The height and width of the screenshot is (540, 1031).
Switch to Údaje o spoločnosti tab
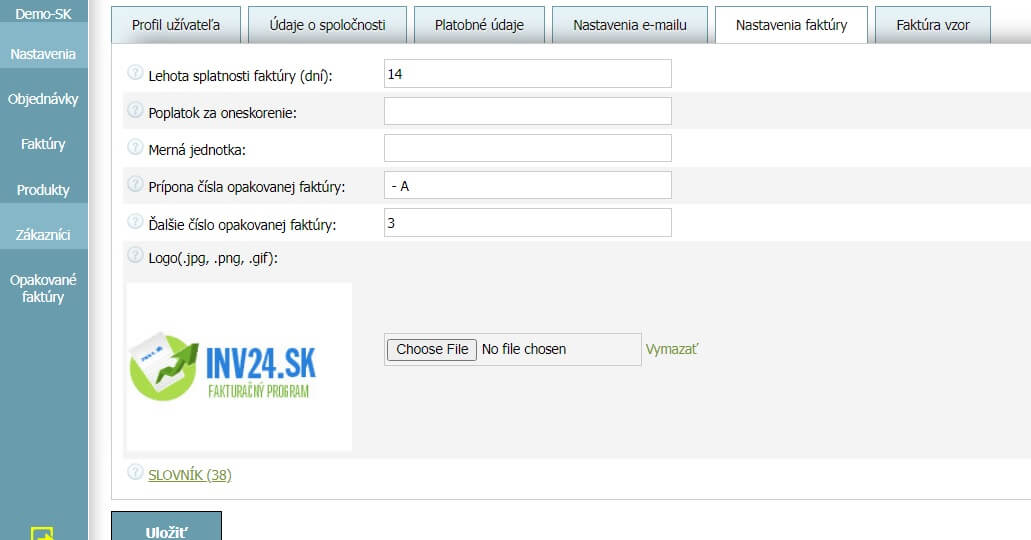pos(327,25)
